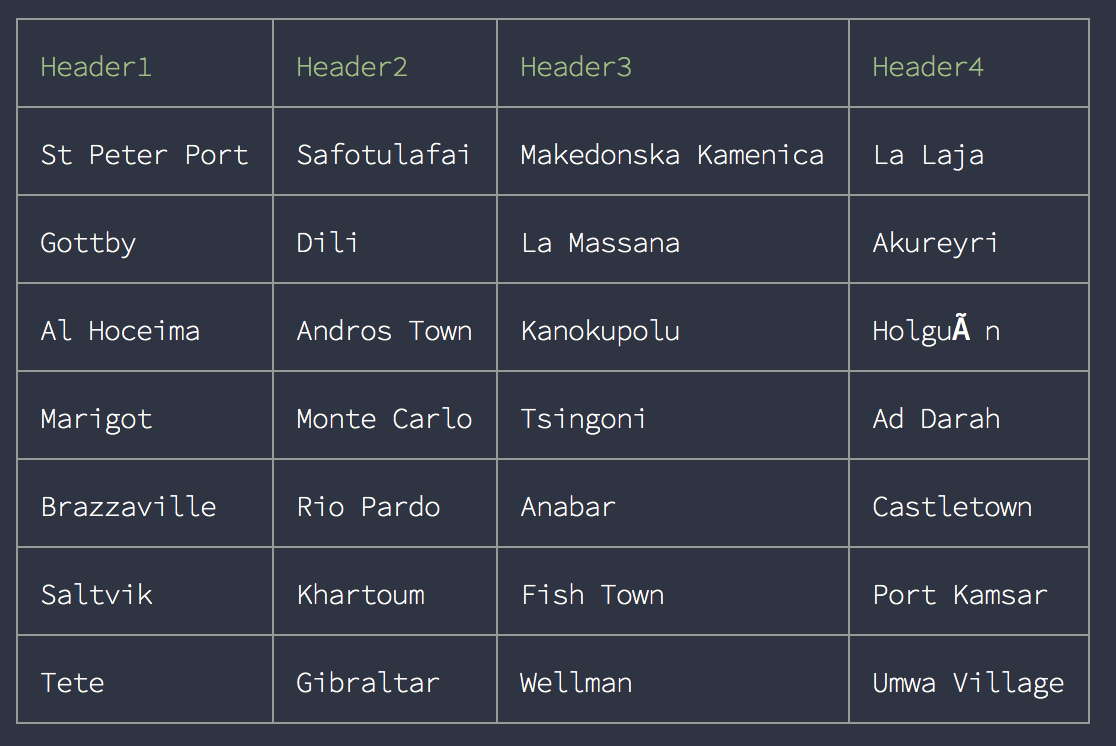Click the Header1 column header
Viewport: 1116px width, 746px height.
(145, 63)
